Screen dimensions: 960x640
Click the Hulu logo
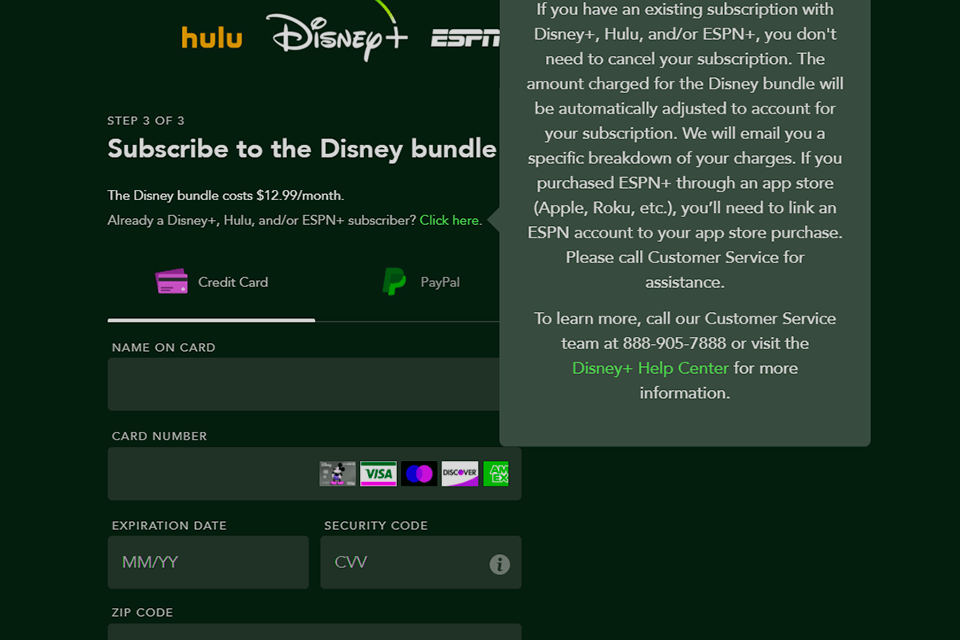tap(212, 38)
